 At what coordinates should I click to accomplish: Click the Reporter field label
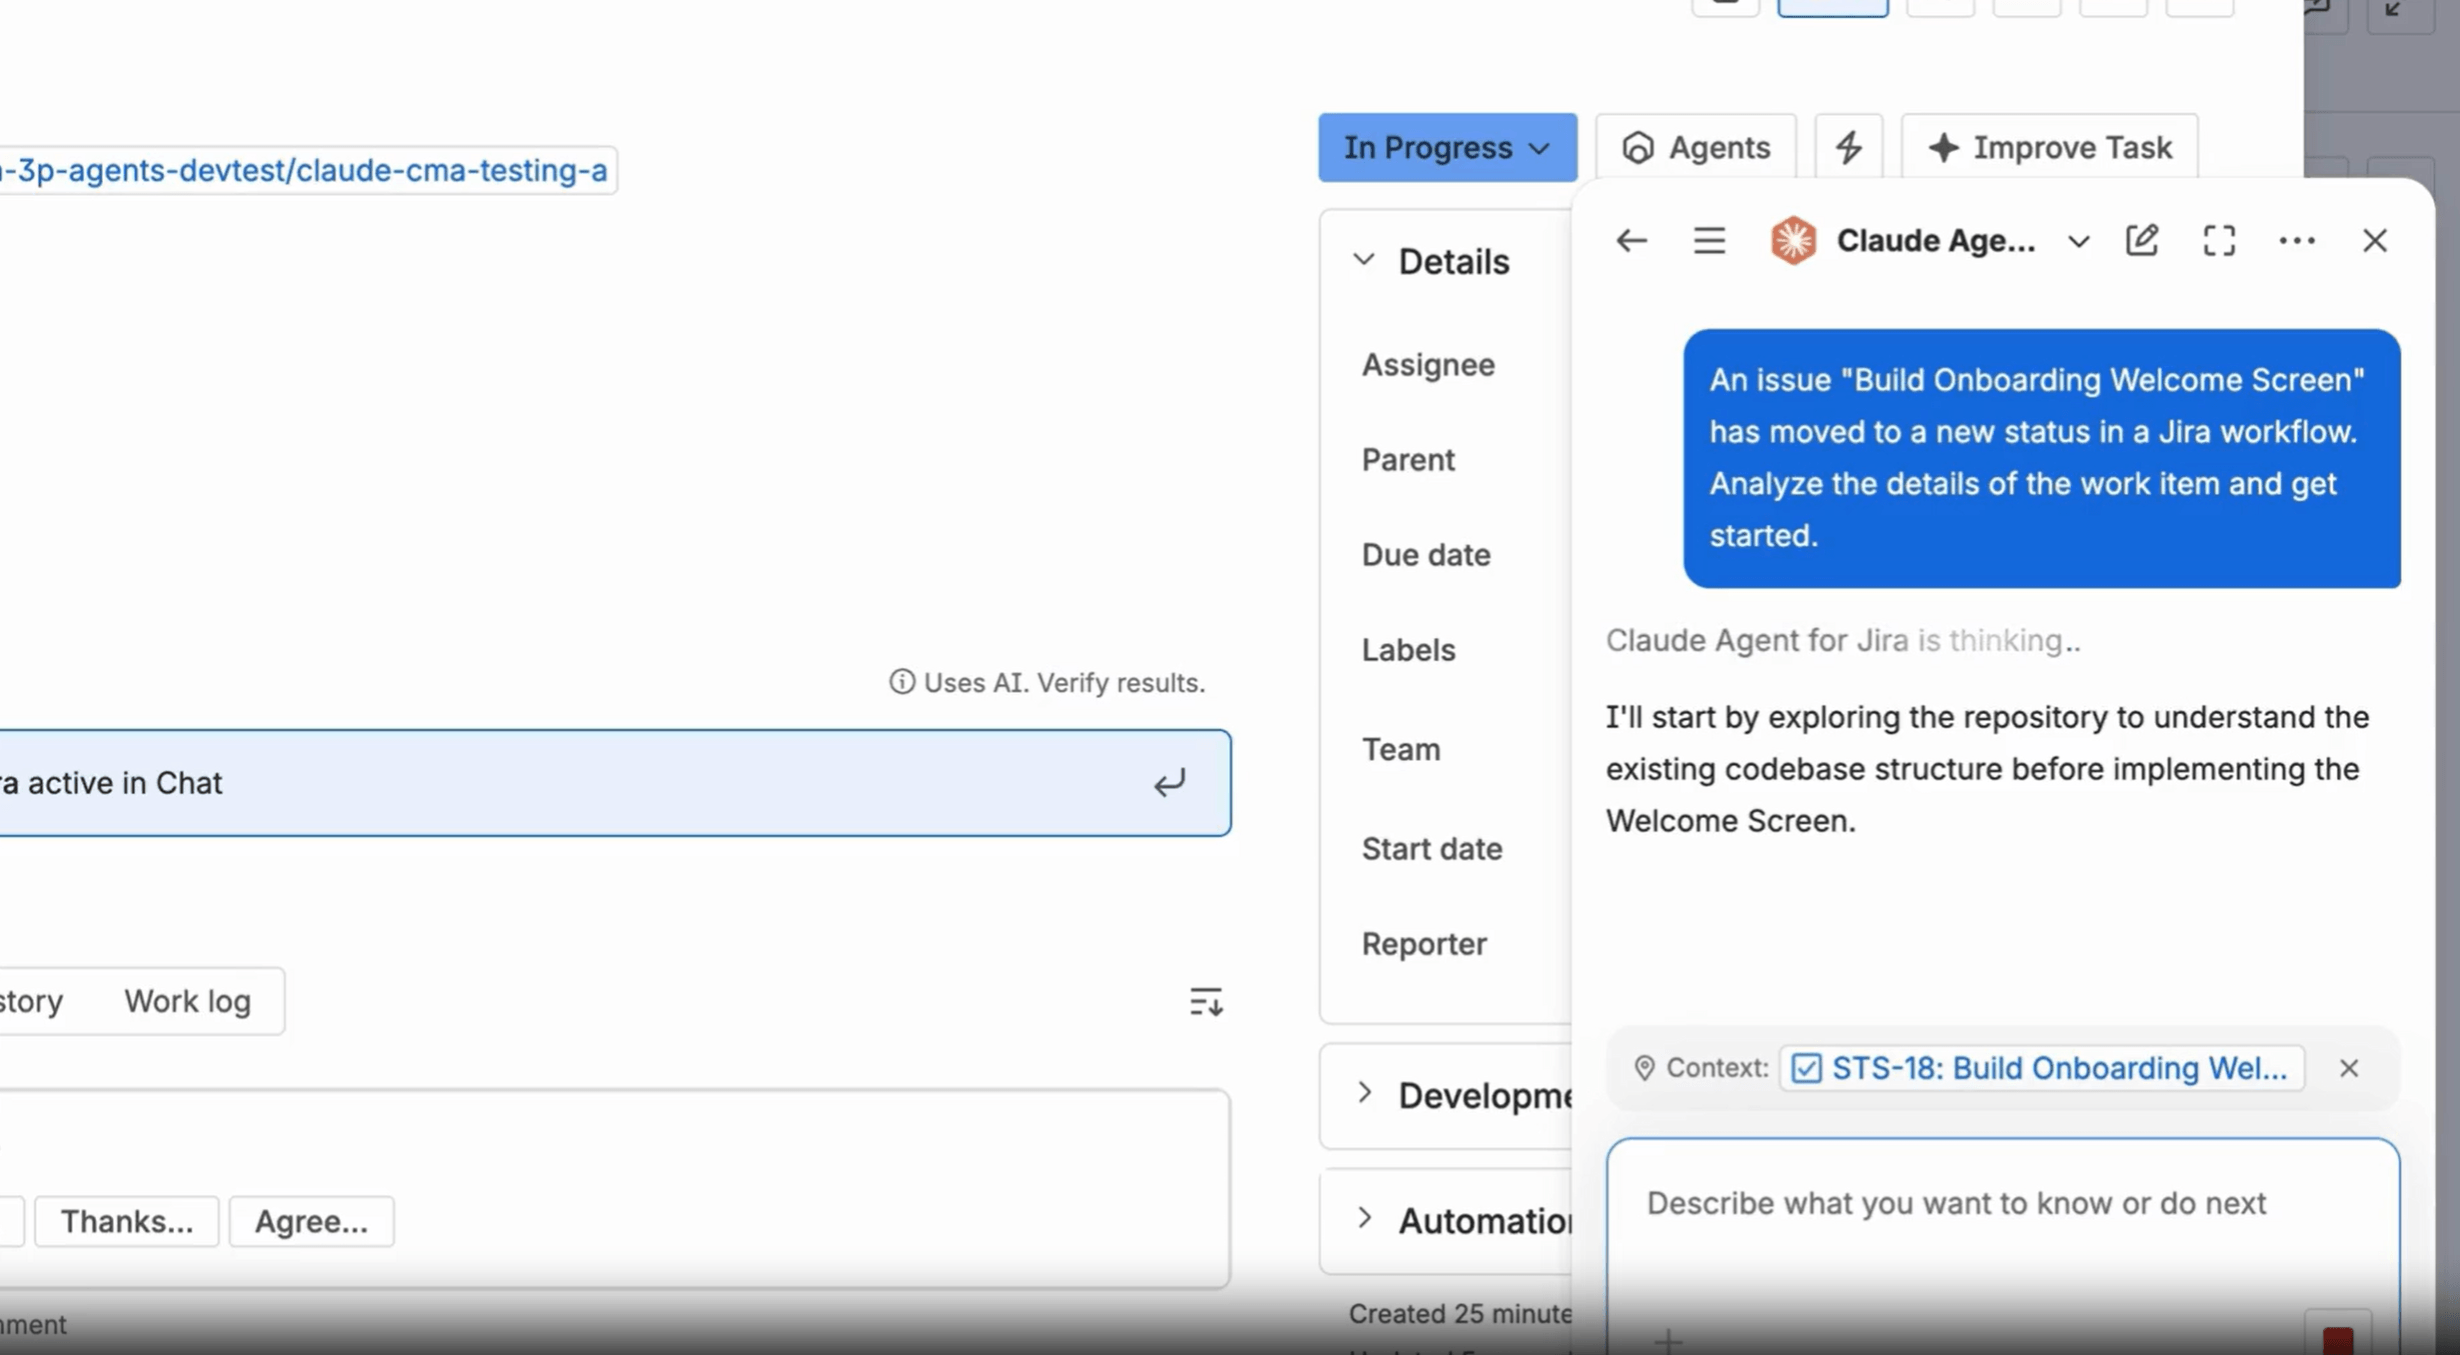click(1423, 944)
